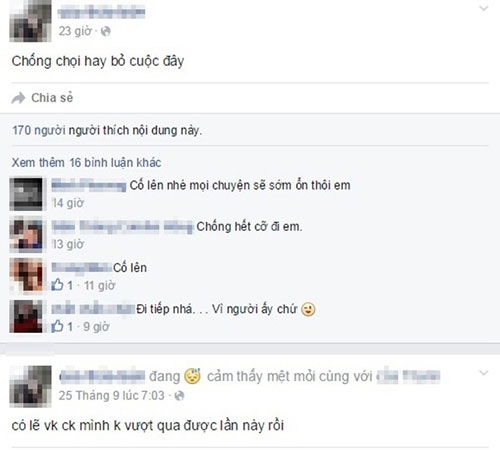Click the smiley emoji after "Vì người ấy chứ"
The width and height of the screenshot is (500, 450).
coord(308,309)
